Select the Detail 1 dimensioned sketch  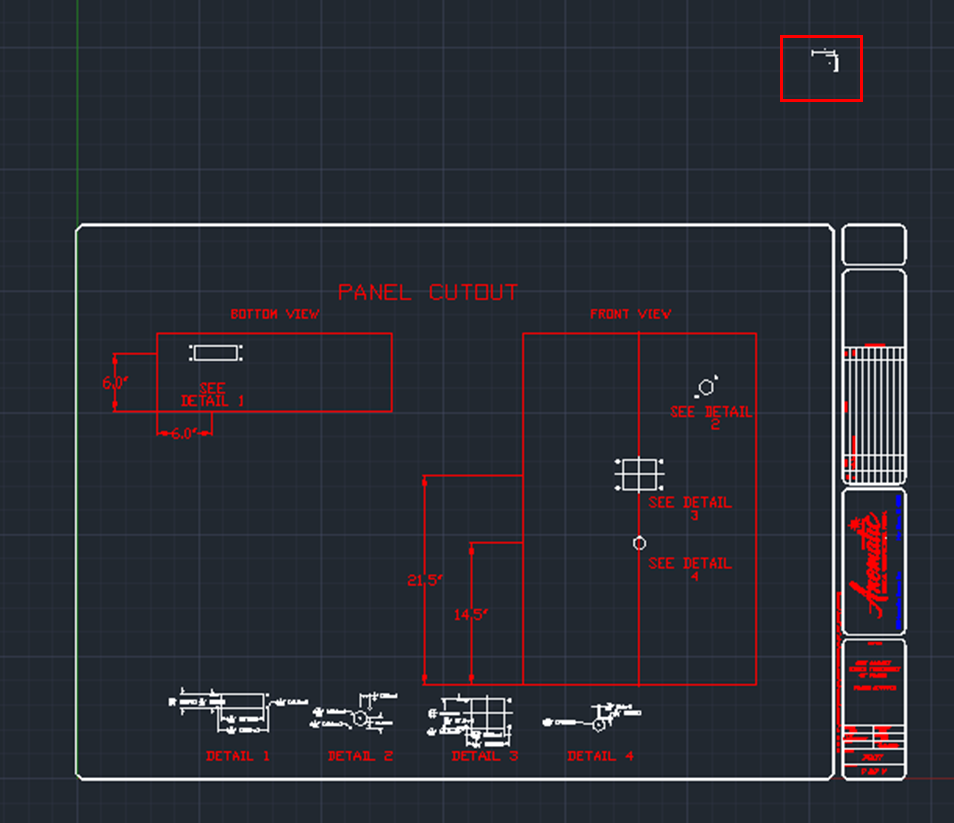237,710
